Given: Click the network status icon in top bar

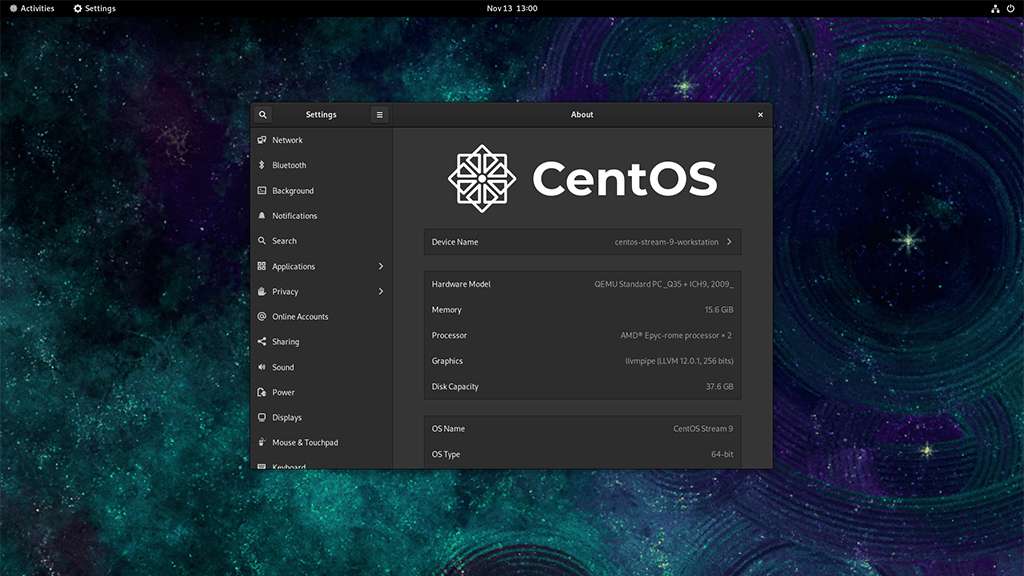Looking at the screenshot, I should (x=995, y=8).
